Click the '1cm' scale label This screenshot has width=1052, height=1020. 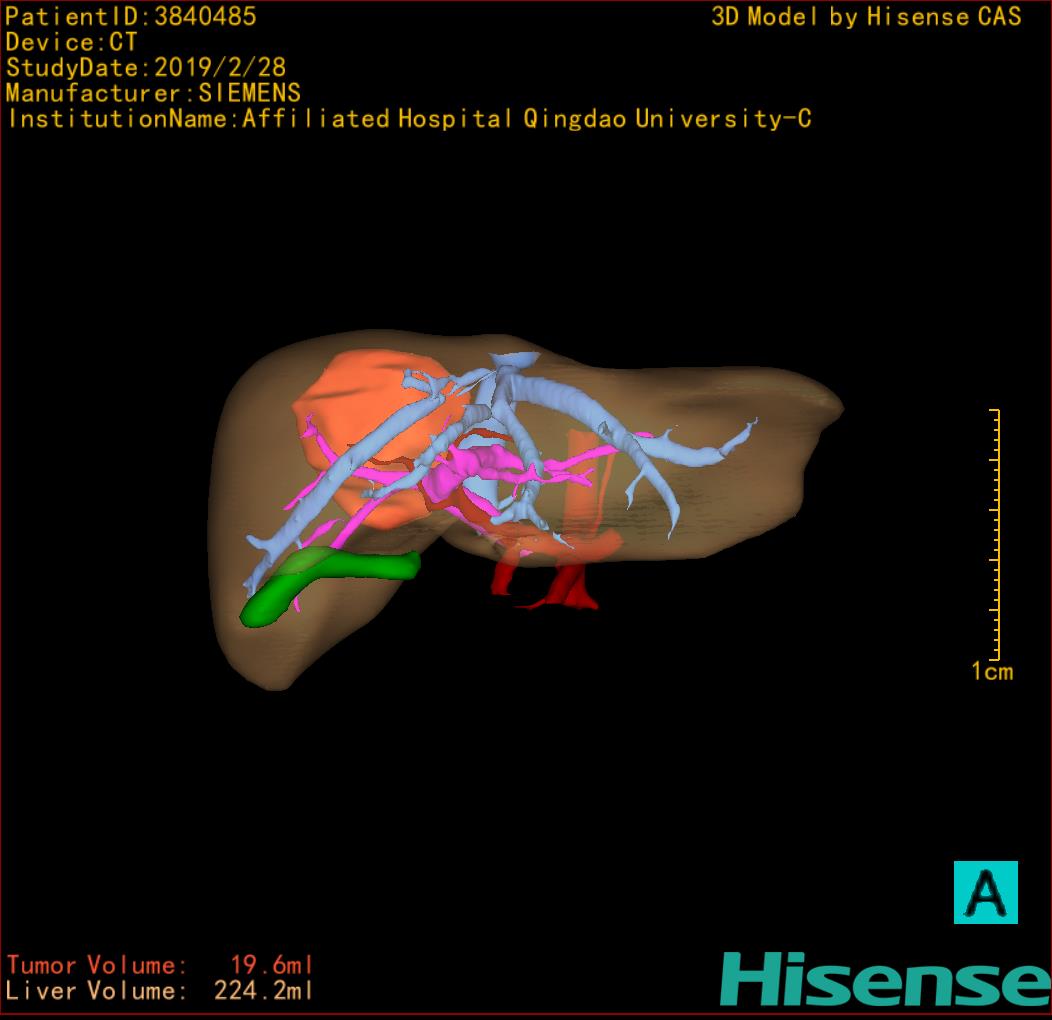[991, 672]
